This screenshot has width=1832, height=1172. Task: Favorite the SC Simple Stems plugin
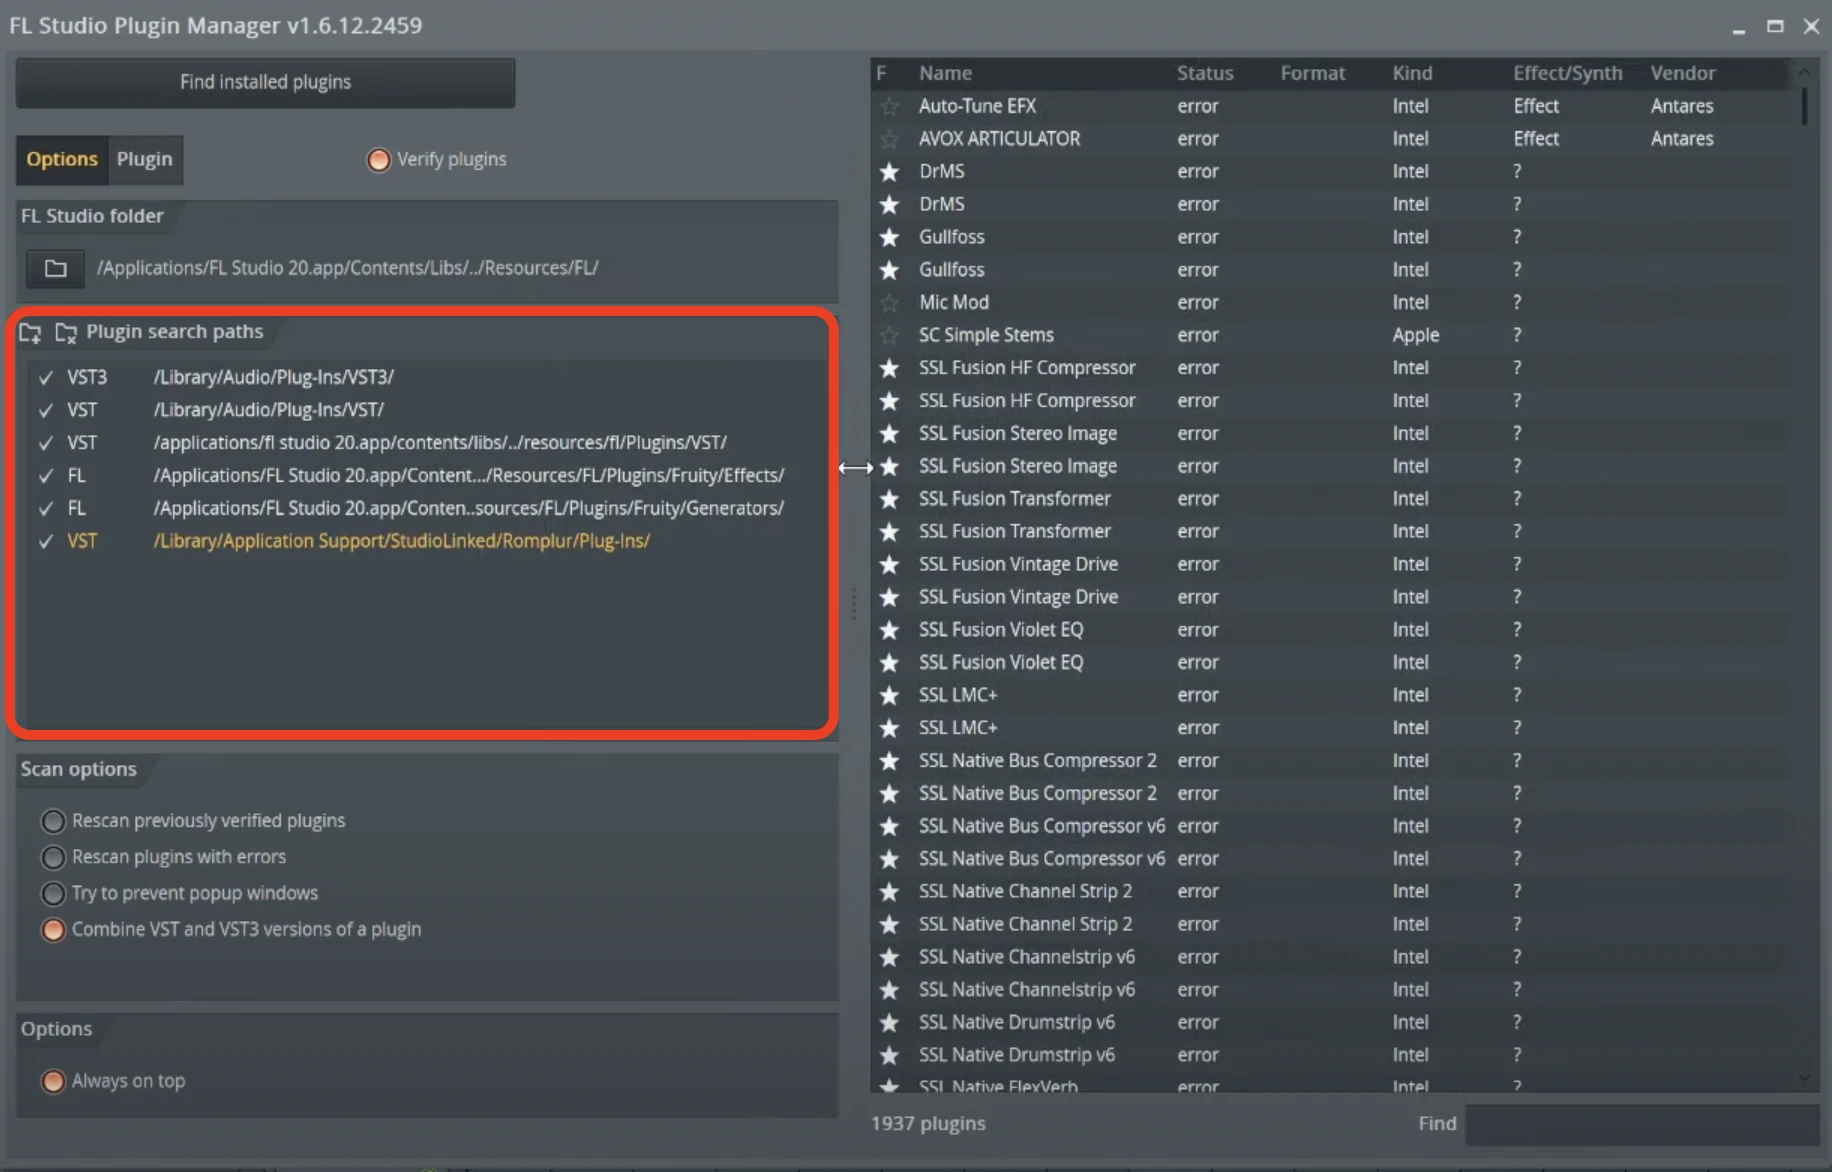(889, 335)
